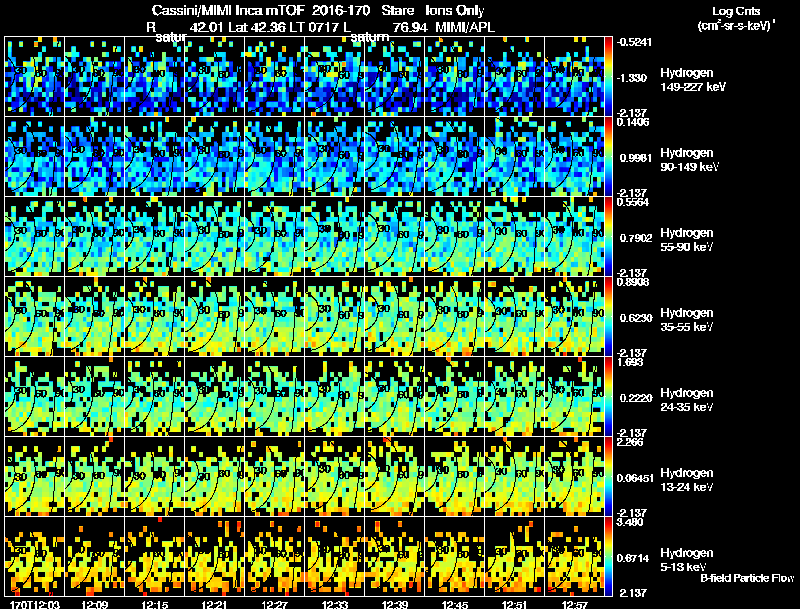Select the 12:03 panel in the 149-227 keV row
800x609 pixels.
(x=35, y=77)
